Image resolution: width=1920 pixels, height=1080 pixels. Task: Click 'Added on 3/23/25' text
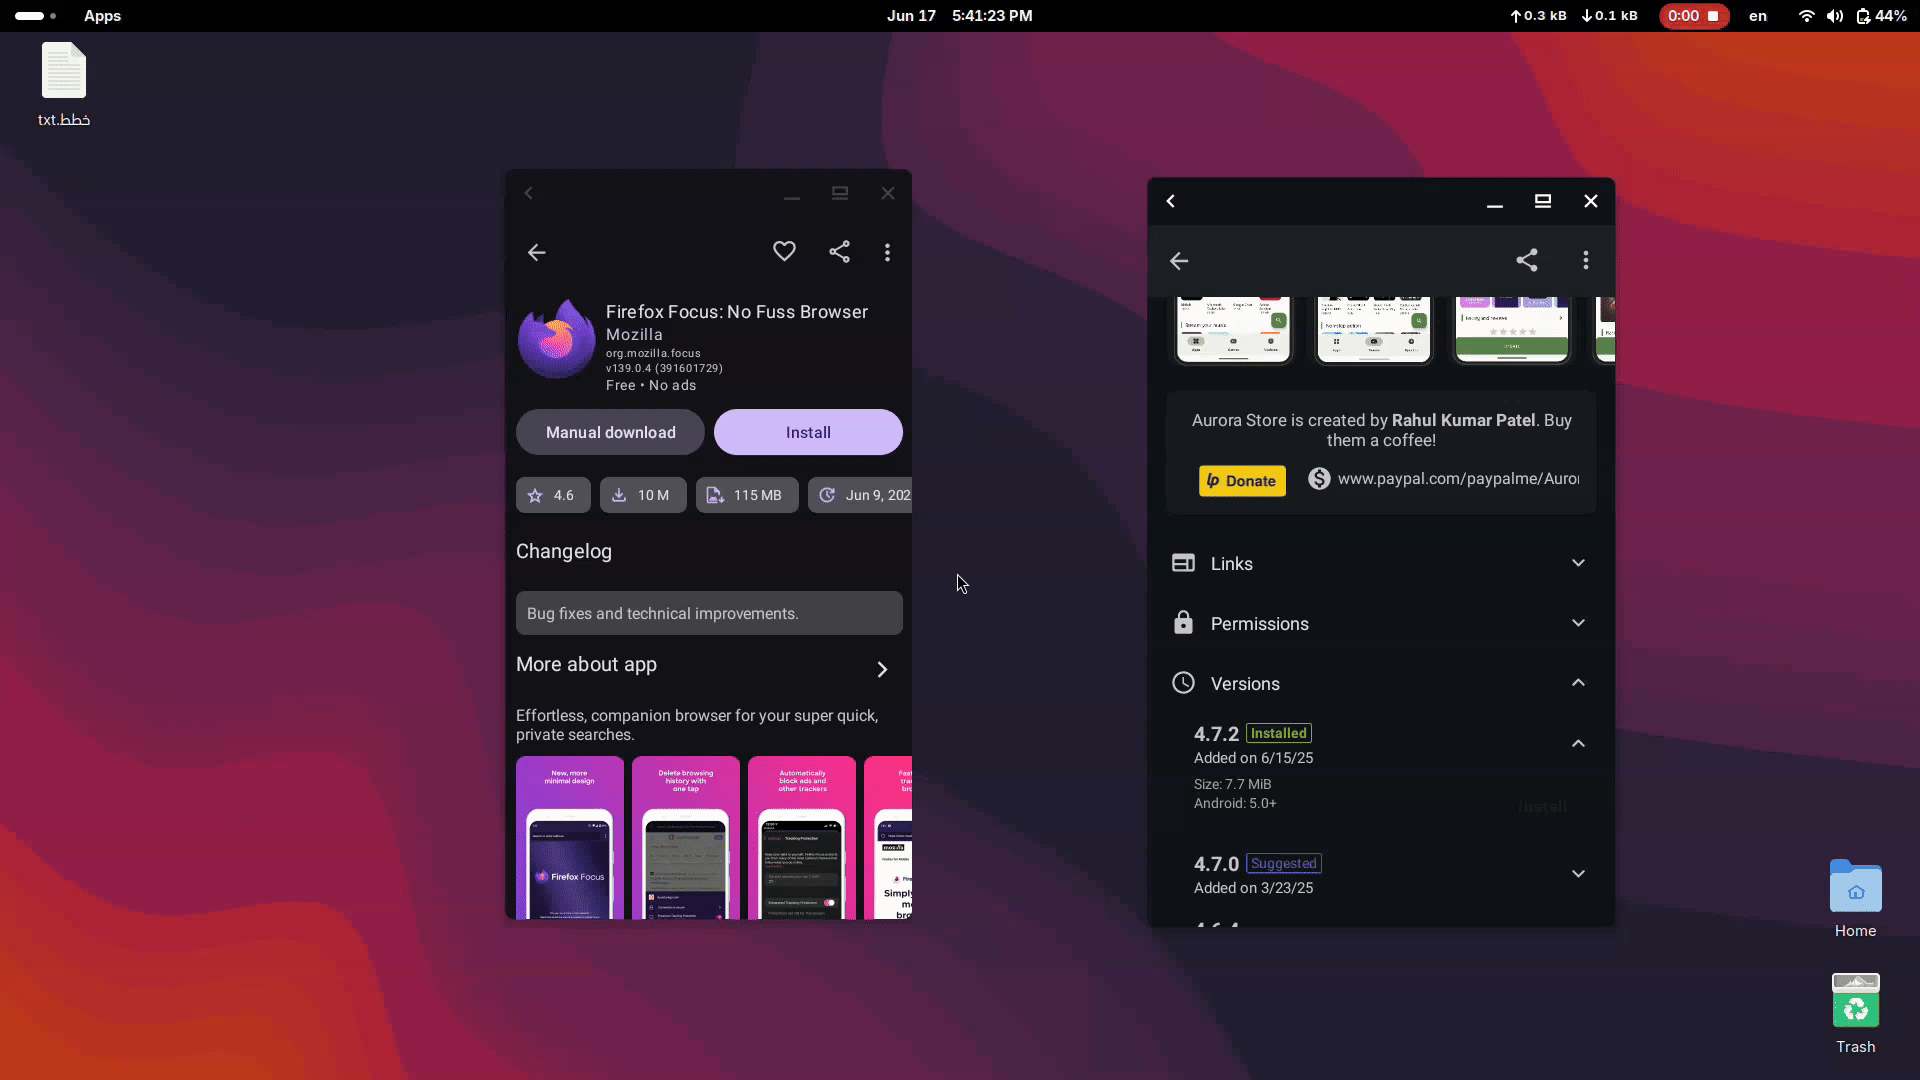1253,888
